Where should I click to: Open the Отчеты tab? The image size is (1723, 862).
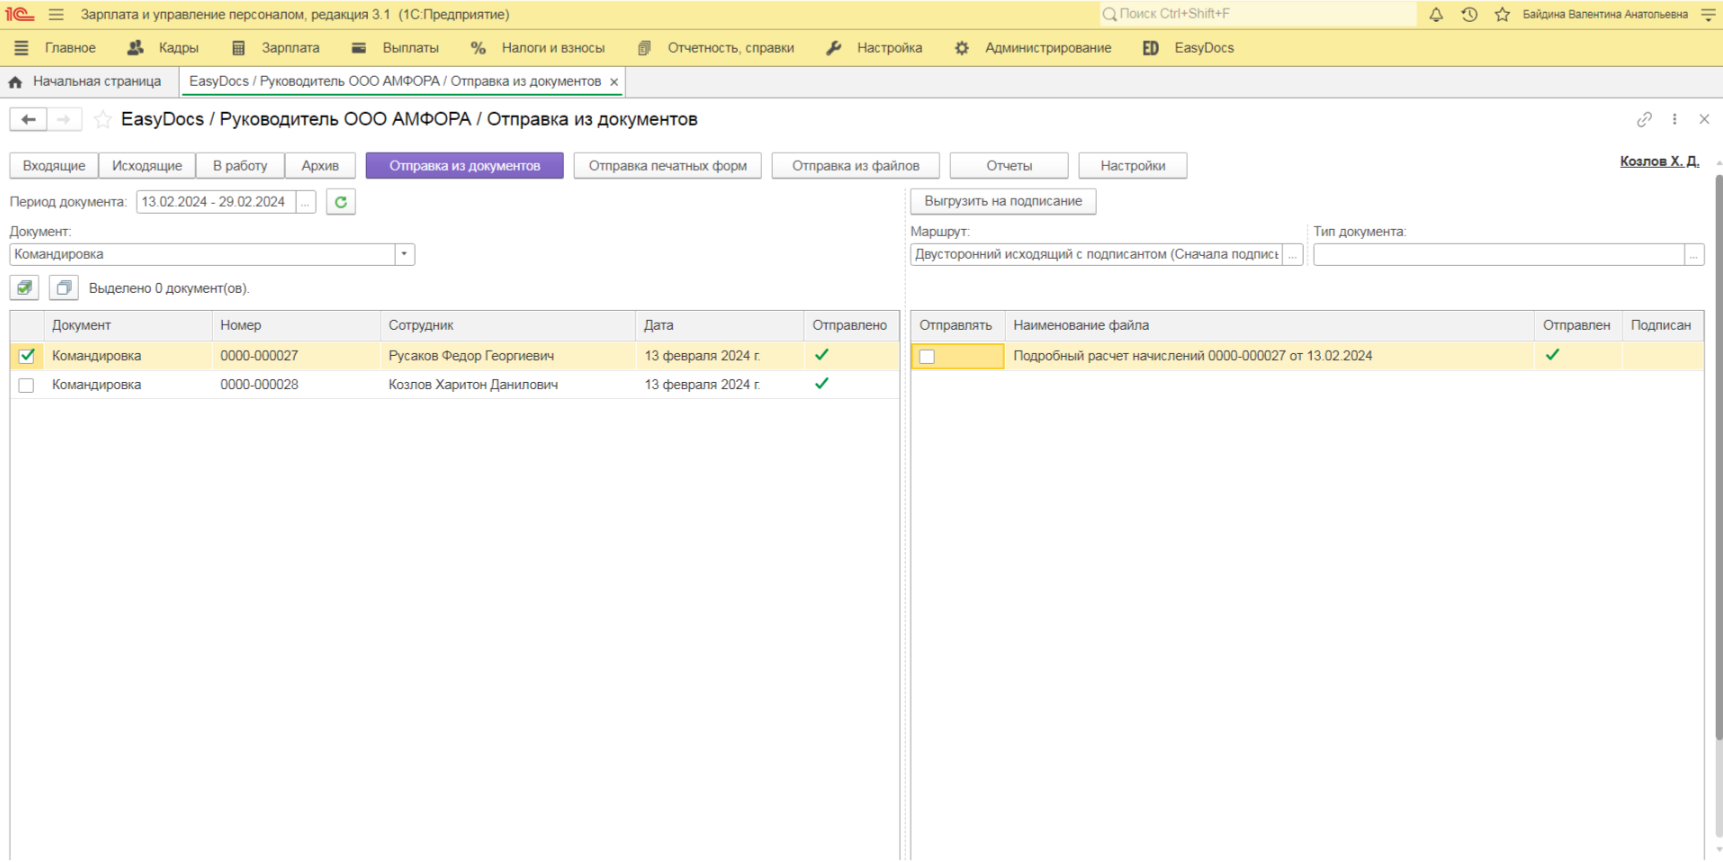(1009, 166)
